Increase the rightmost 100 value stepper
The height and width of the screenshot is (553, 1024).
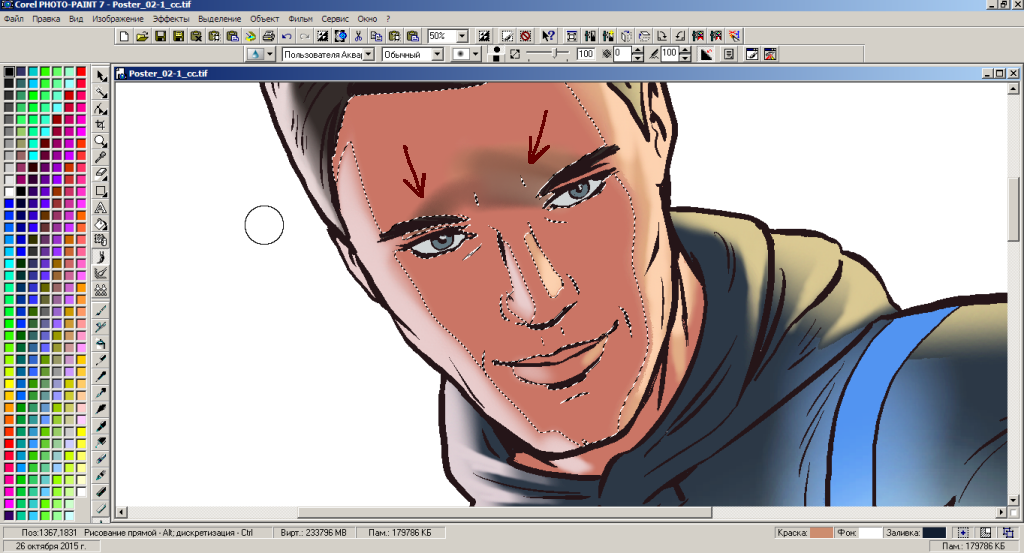click(x=685, y=51)
